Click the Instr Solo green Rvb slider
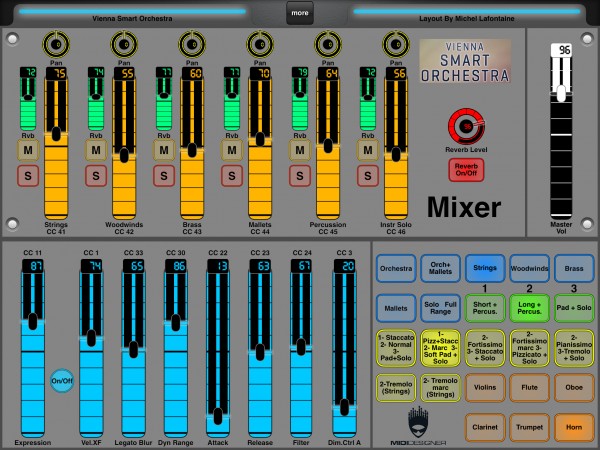Image resolution: width=600 pixels, height=450 pixels. click(x=368, y=99)
